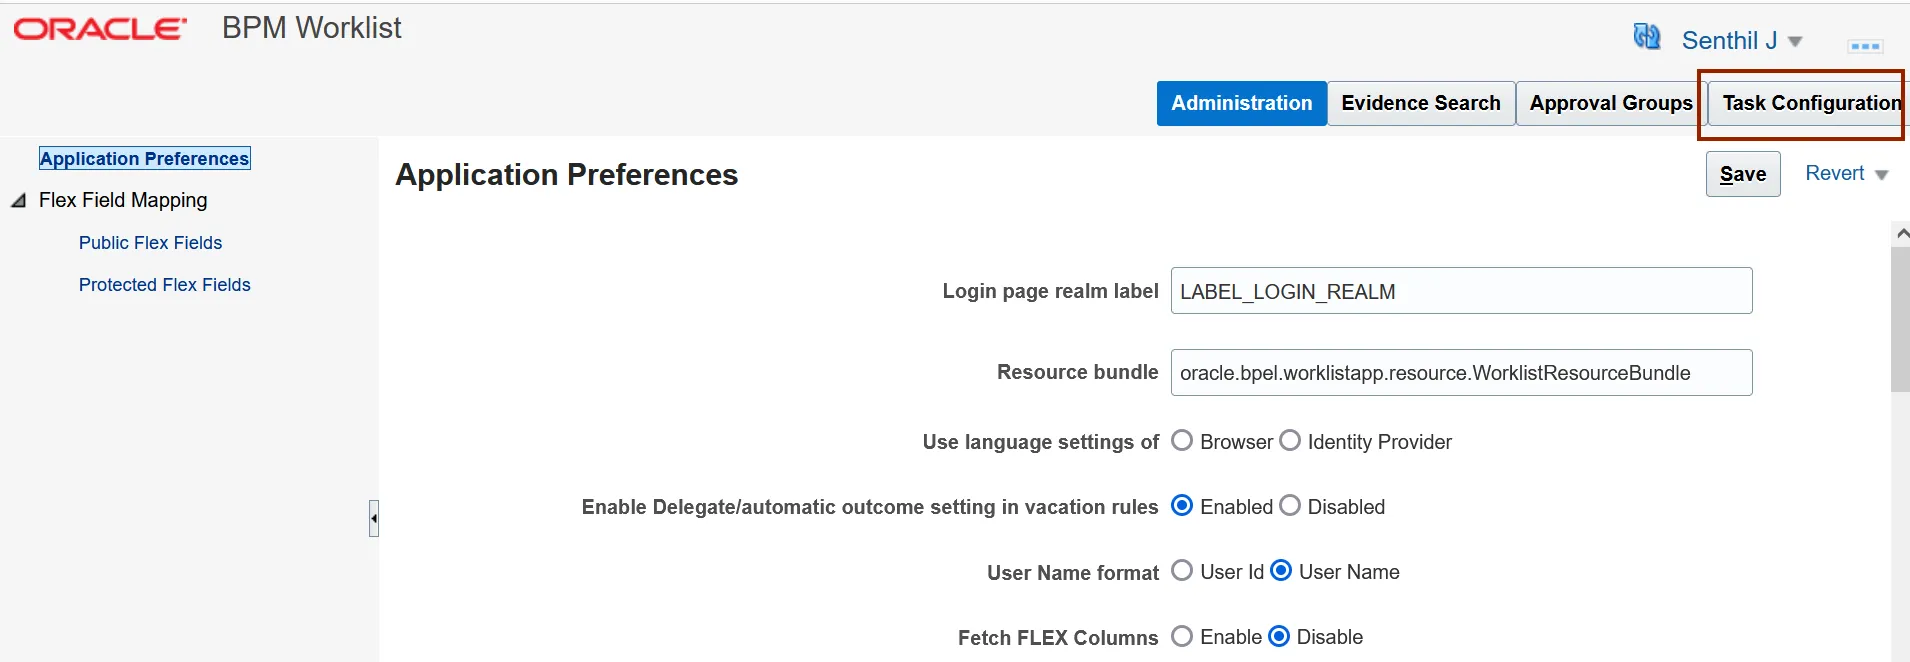The height and width of the screenshot is (662, 1910).
Task: Expand the Revert dropdown arrow
Action: (1882, 175)
